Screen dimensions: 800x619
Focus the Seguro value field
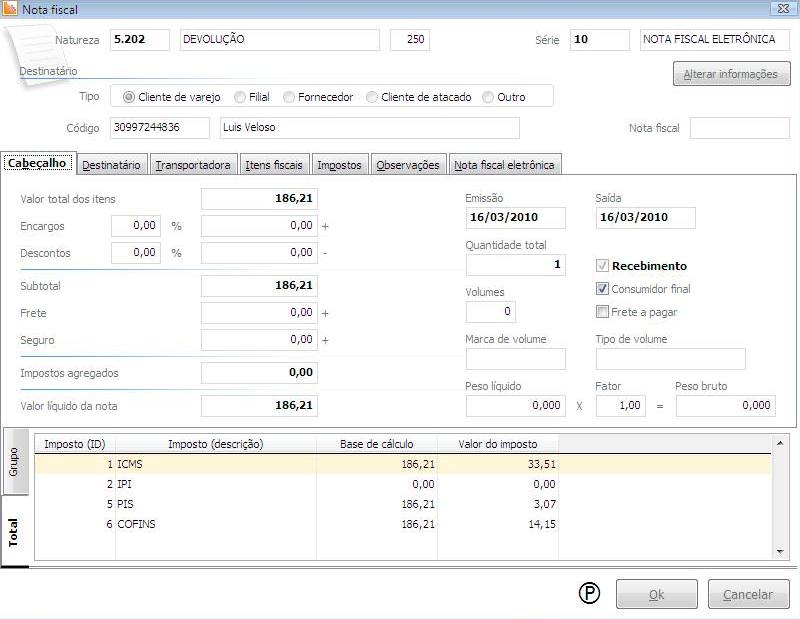(259, 340)
